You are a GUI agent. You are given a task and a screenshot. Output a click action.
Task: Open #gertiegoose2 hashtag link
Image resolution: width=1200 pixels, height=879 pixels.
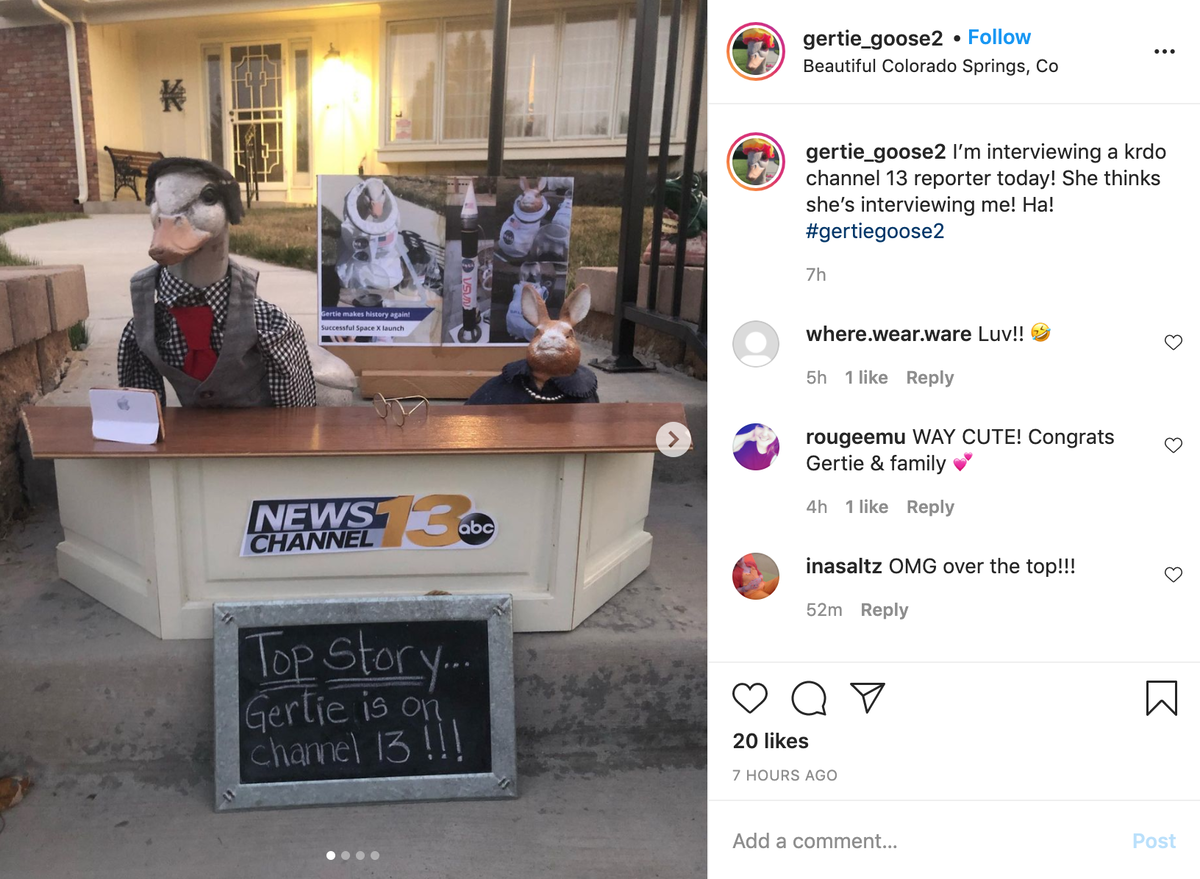coord(875,231)
